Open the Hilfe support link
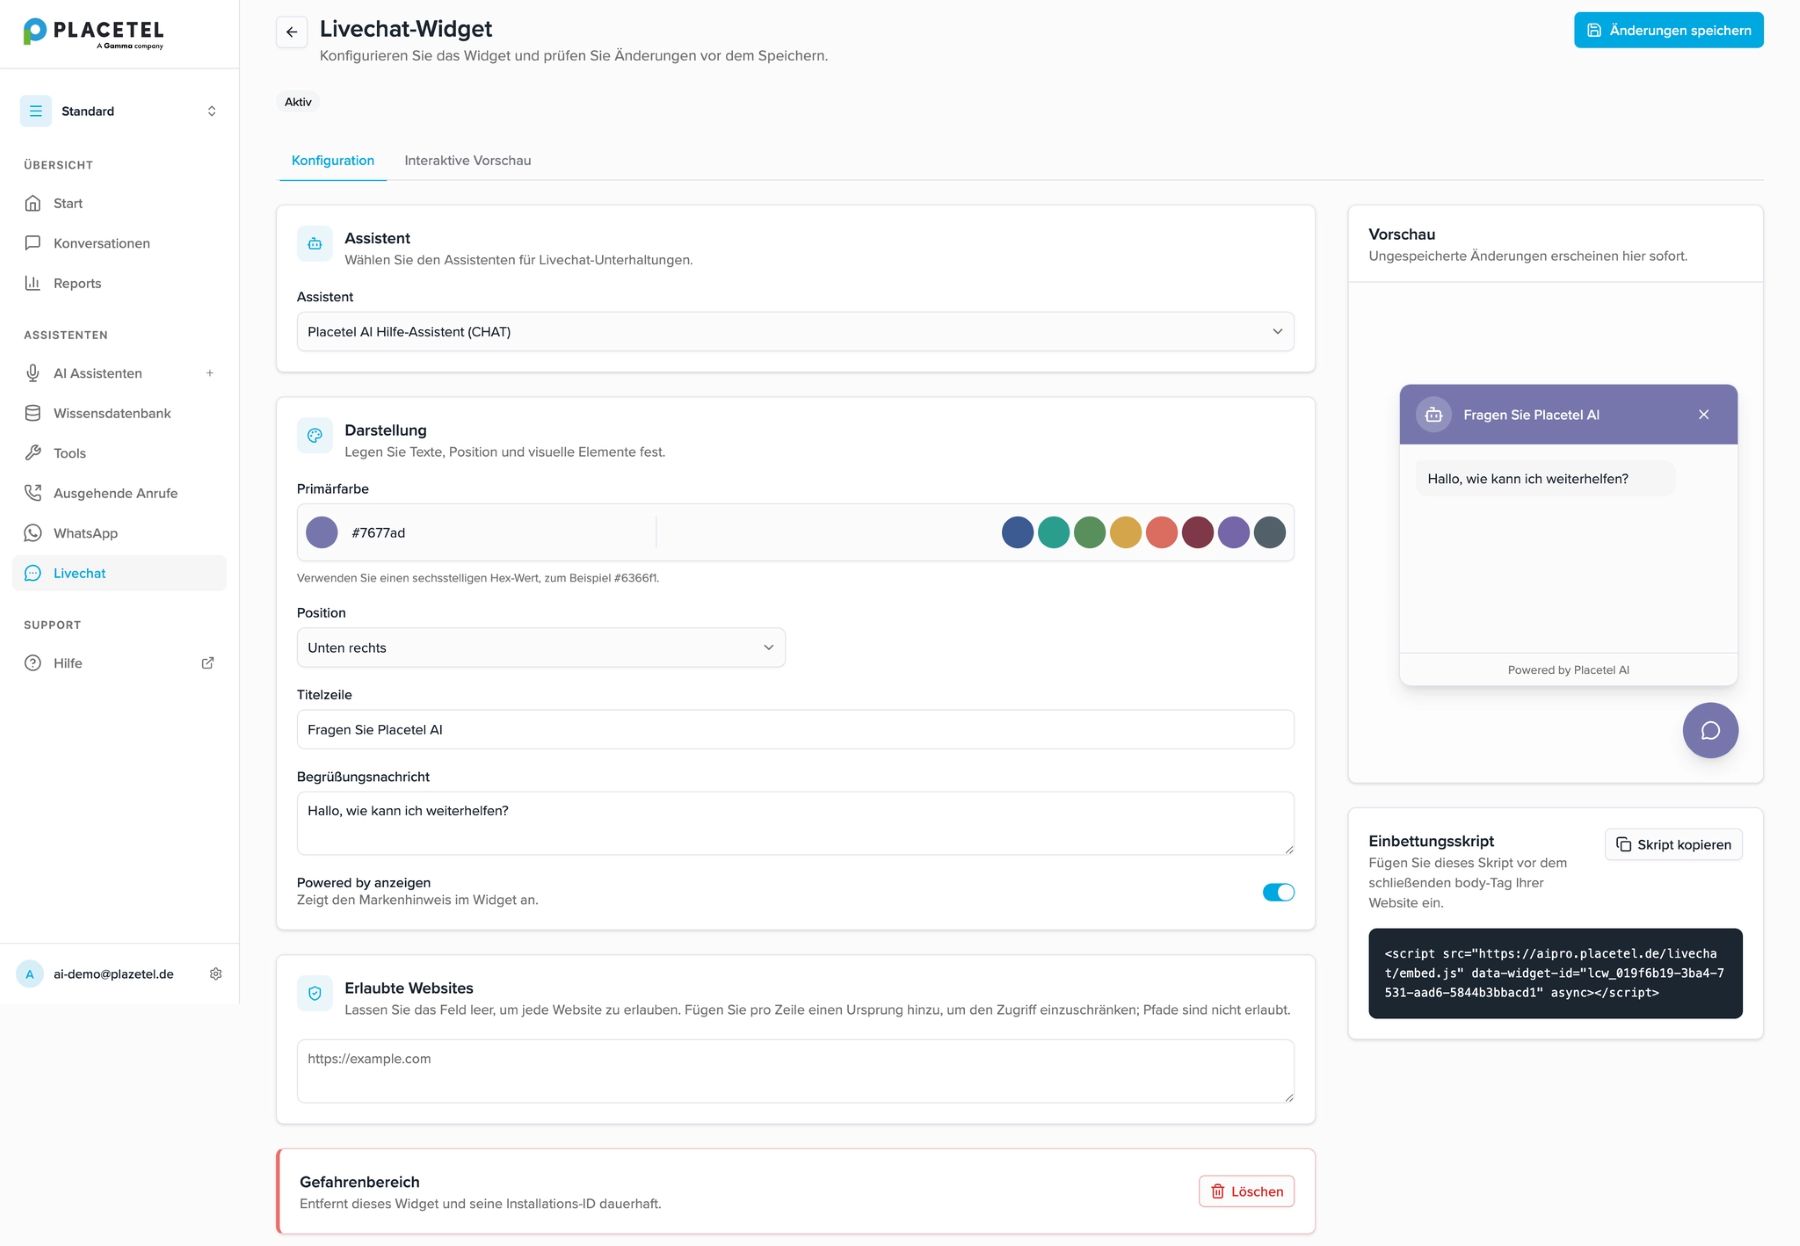Viewport: 1800px width, 1246px height. click(x=120, y=663)
